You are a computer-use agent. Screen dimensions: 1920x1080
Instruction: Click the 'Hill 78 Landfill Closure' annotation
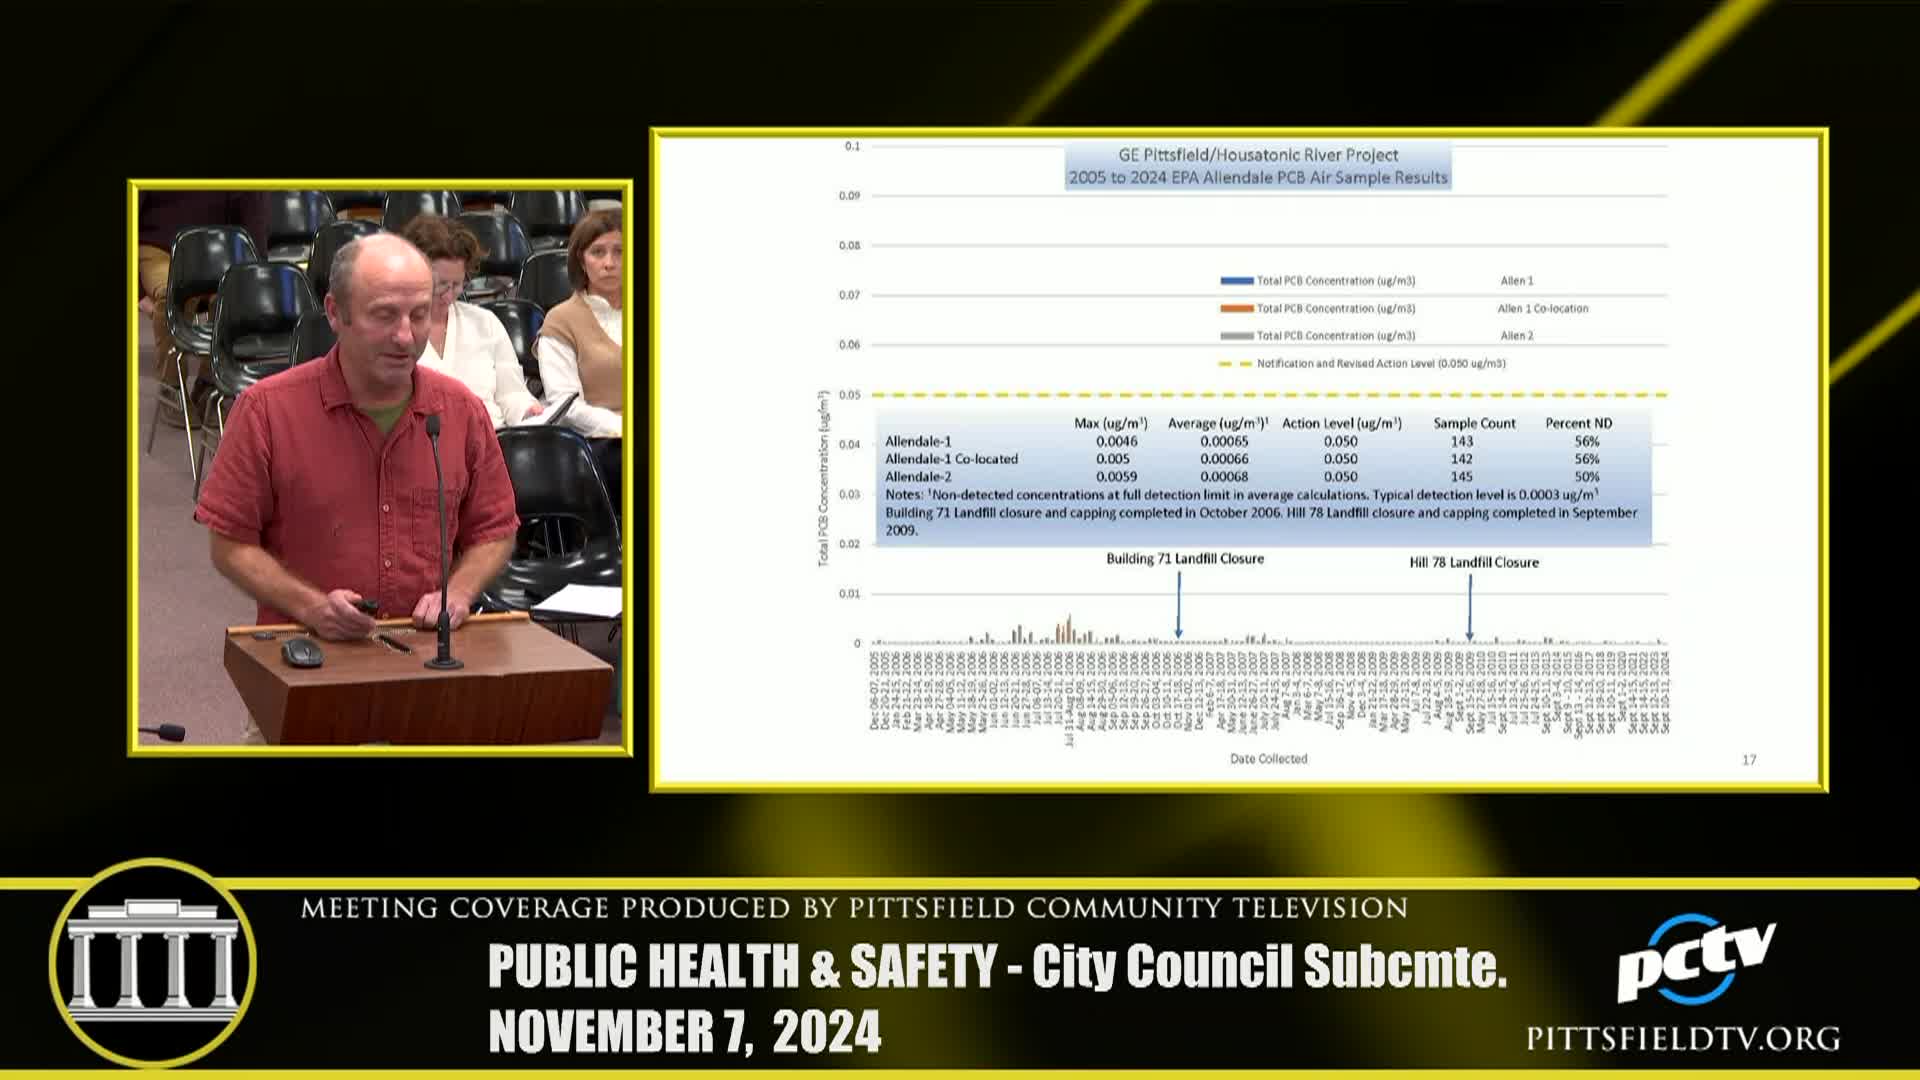click(1474, 563)
